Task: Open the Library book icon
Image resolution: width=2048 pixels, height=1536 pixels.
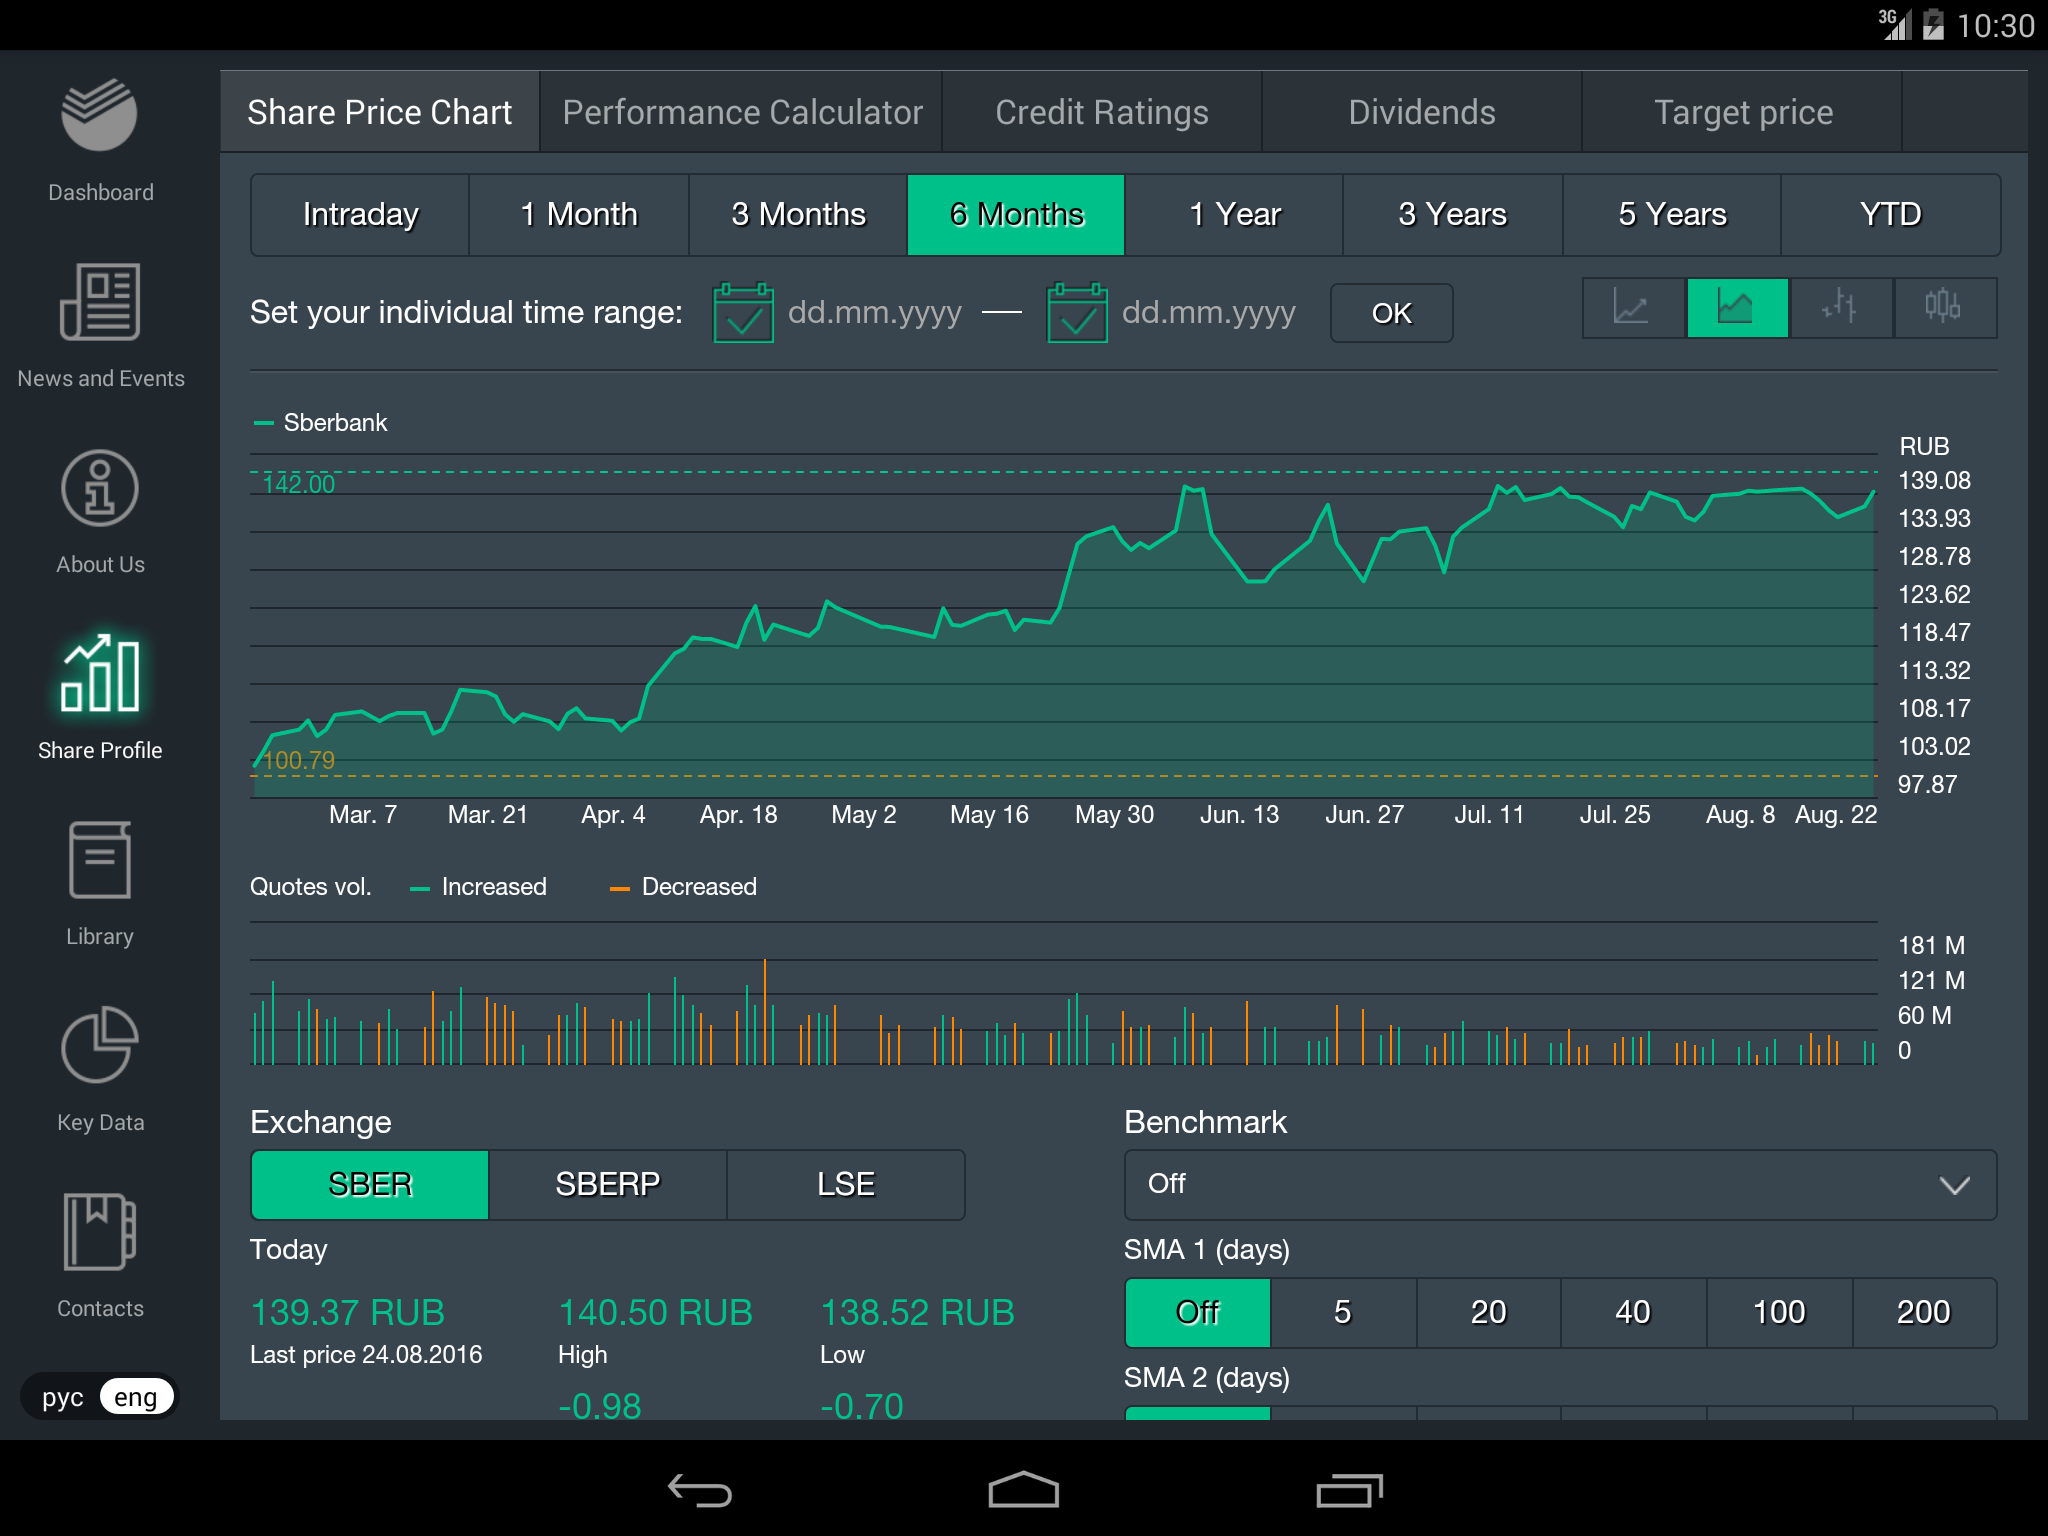Action: pos(100,861)
